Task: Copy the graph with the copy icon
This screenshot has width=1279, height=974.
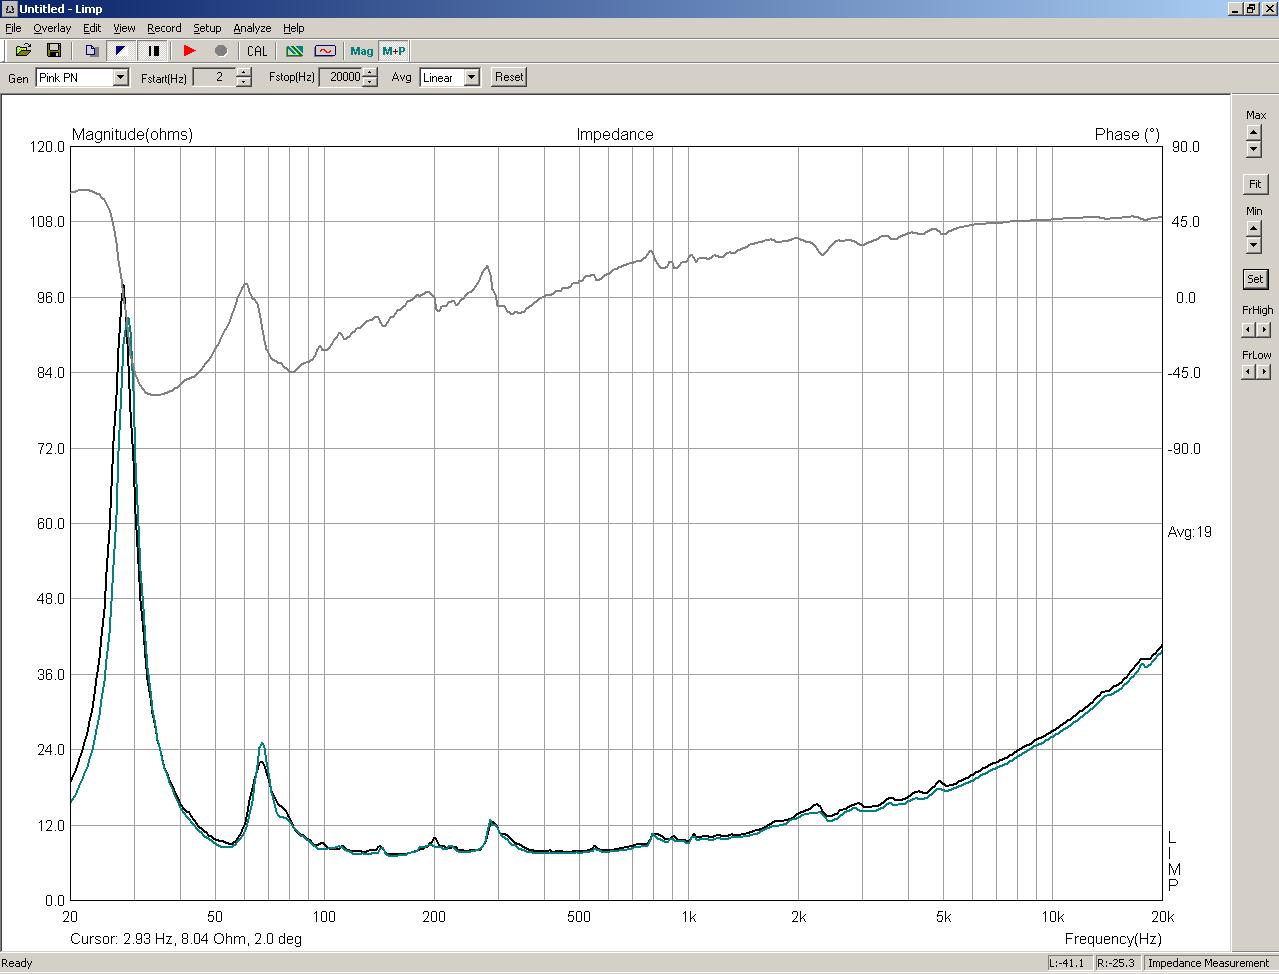Action: tap(91, 51)
